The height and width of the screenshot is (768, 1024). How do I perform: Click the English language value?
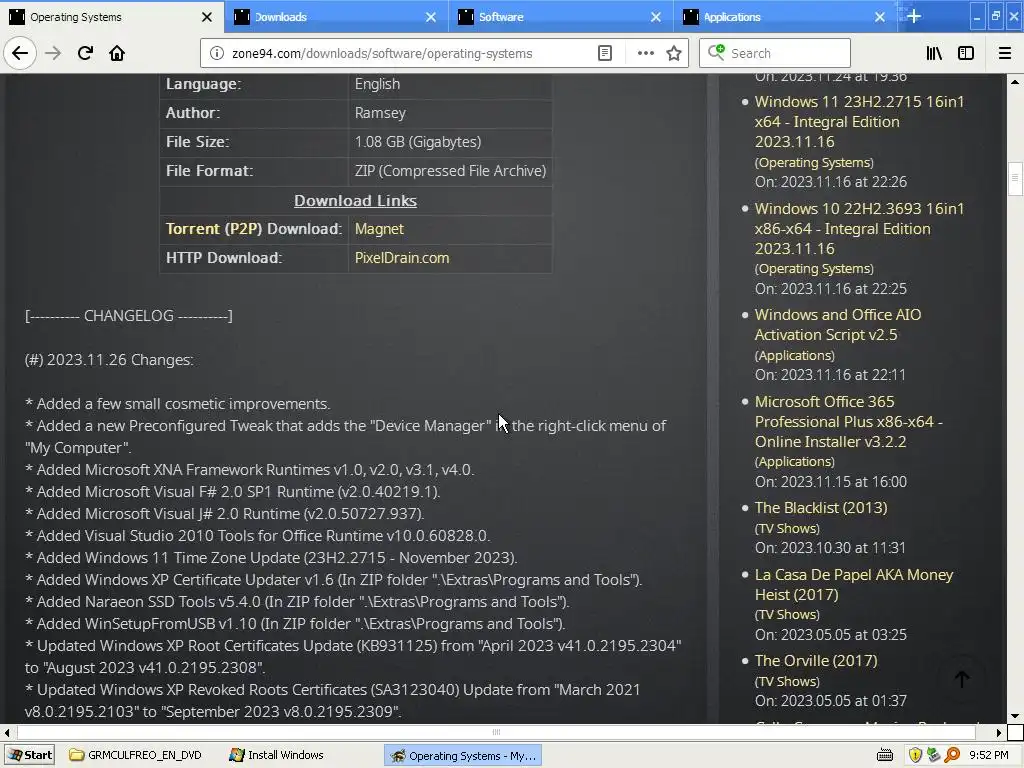pyautogui.click(x=377, y=84)
